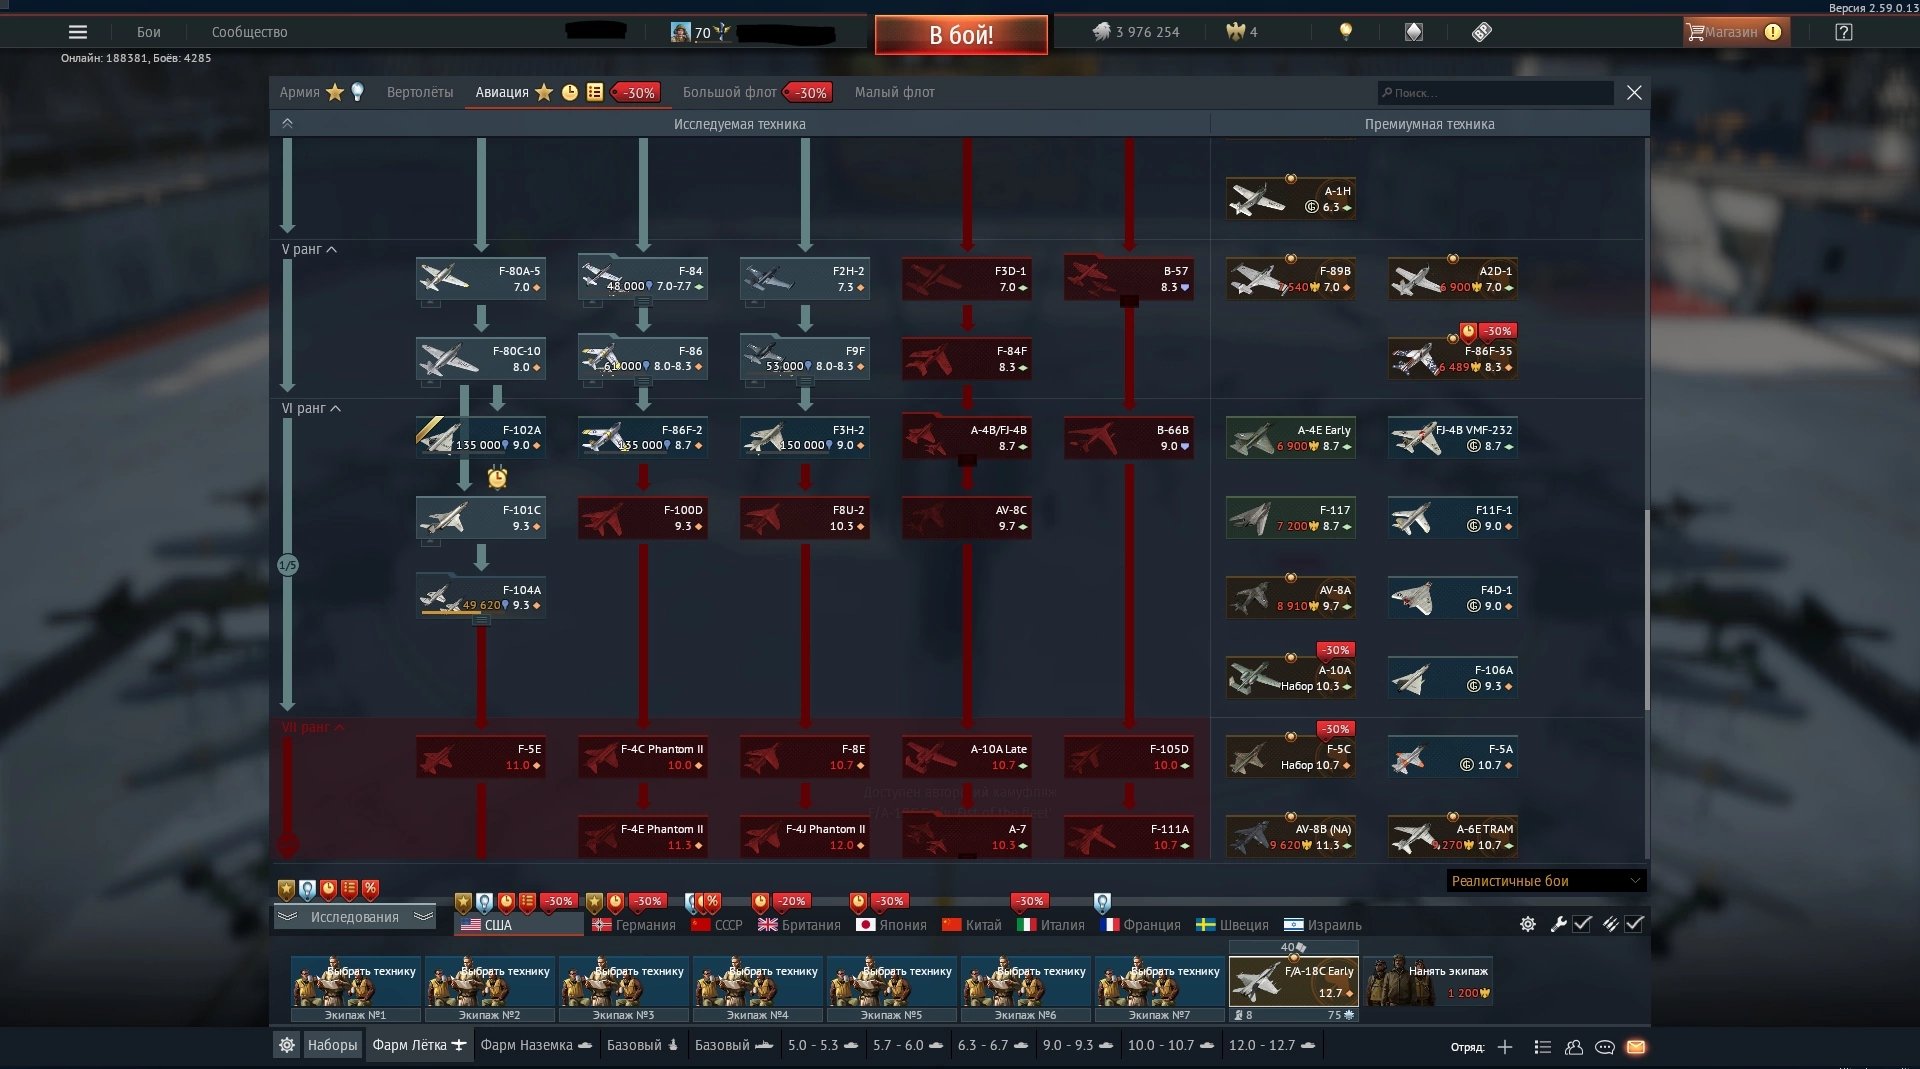The image size is (1920, 1069).
Task: Switch to the Вертолёты tab
Action: (x=419, y=92)
